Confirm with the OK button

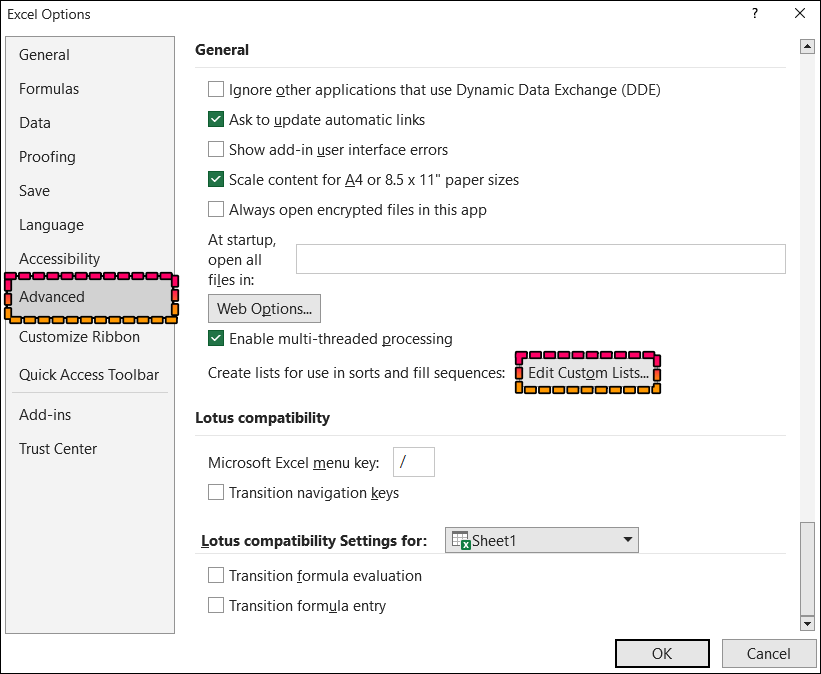[662, 654]
